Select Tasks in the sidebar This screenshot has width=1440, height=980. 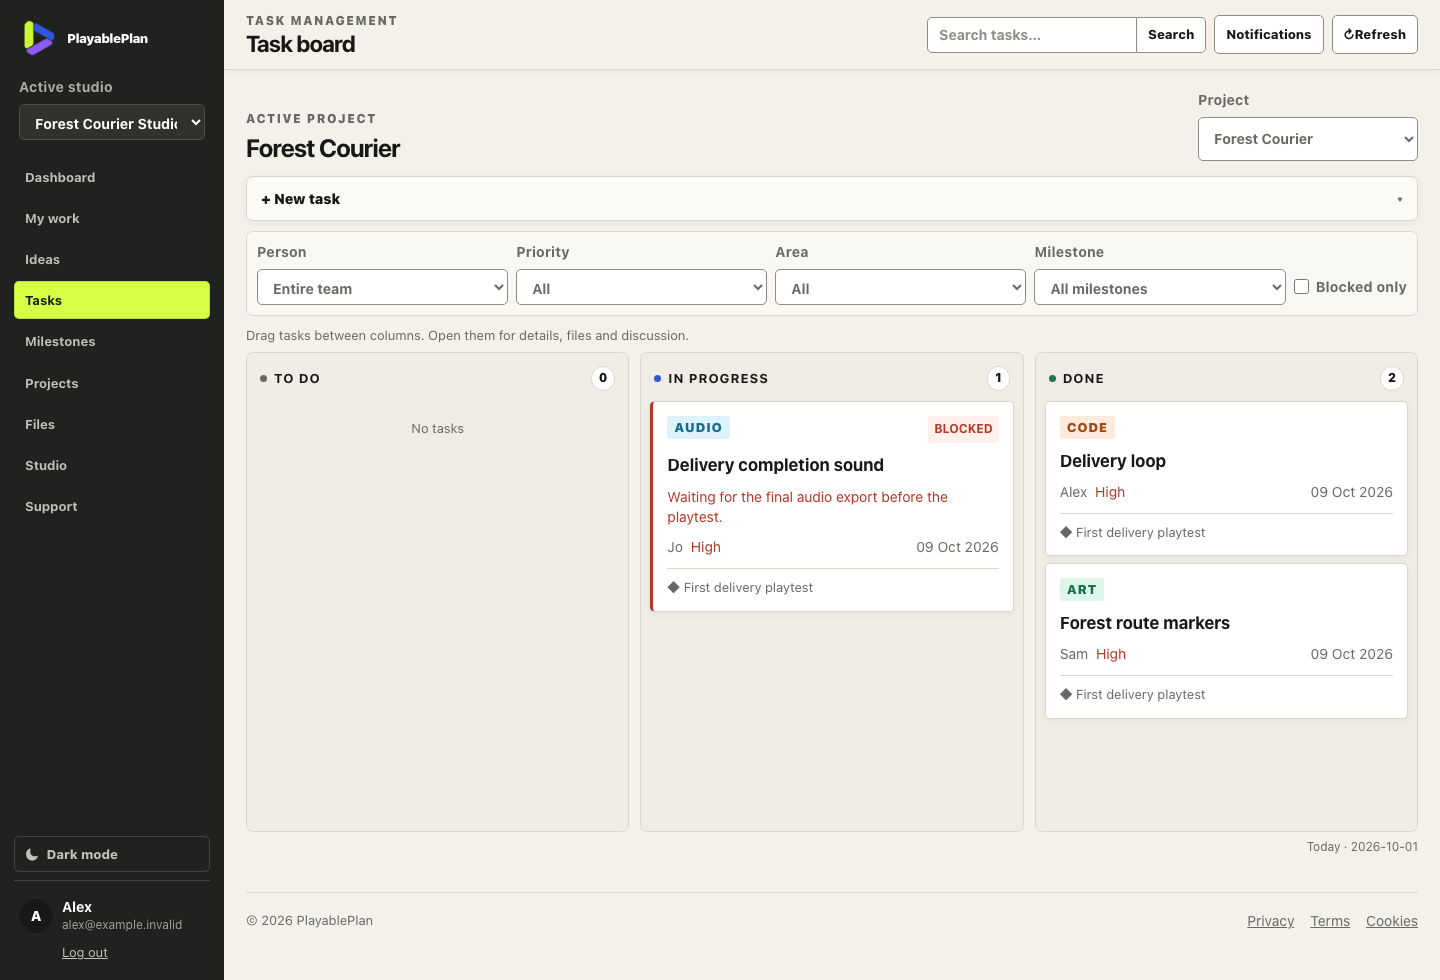pyautogui.click(x=112, y=300)
